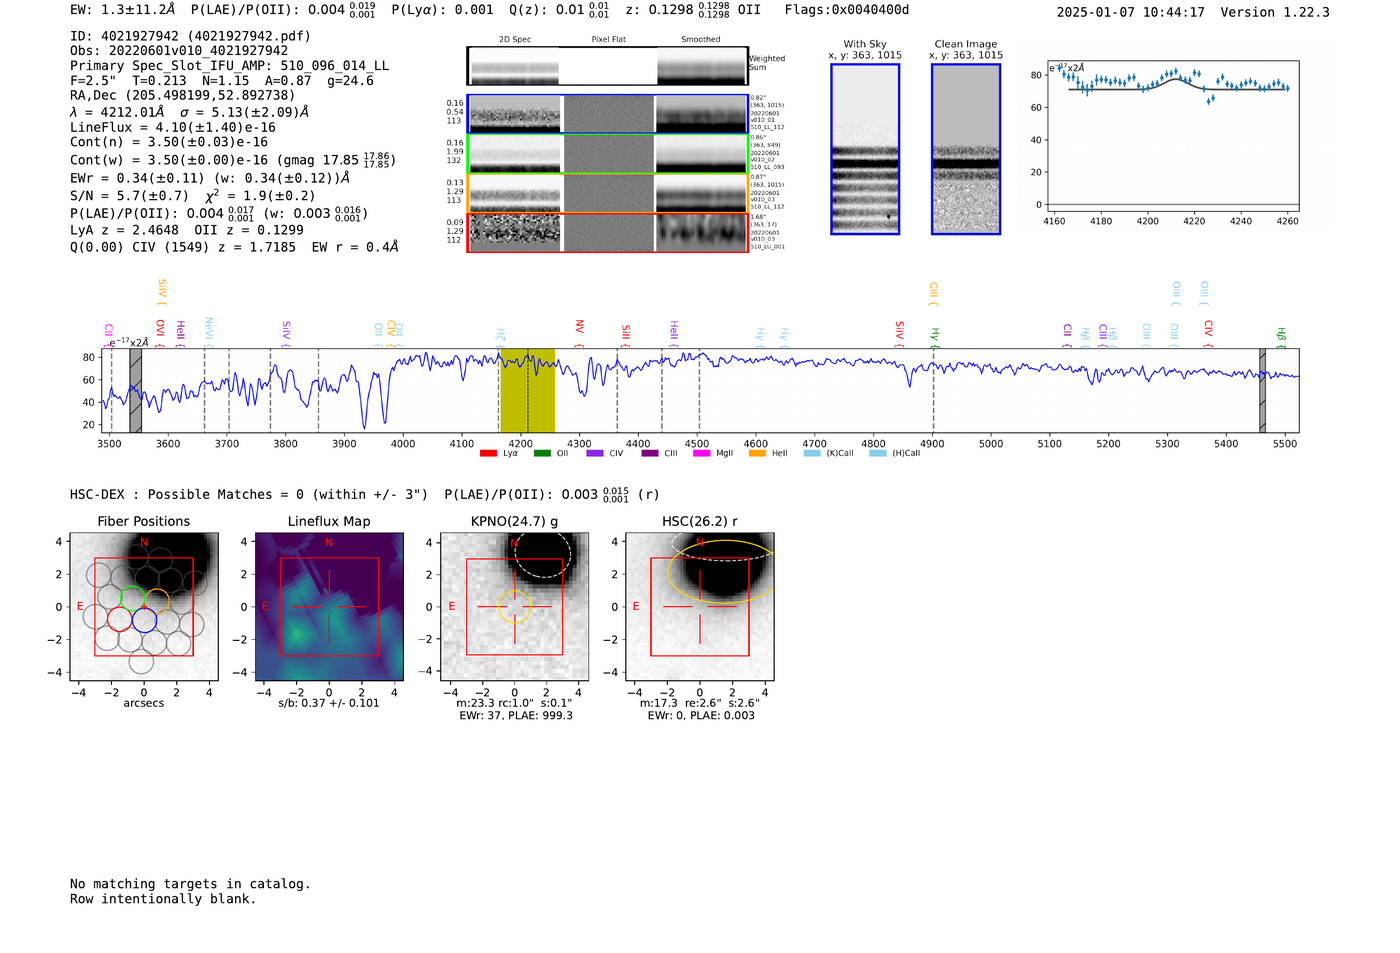Select the Q(0.00) CIV (1549) line
Image resolution: width=1400 pixels, height=953 pixels.
coord(234,246)
